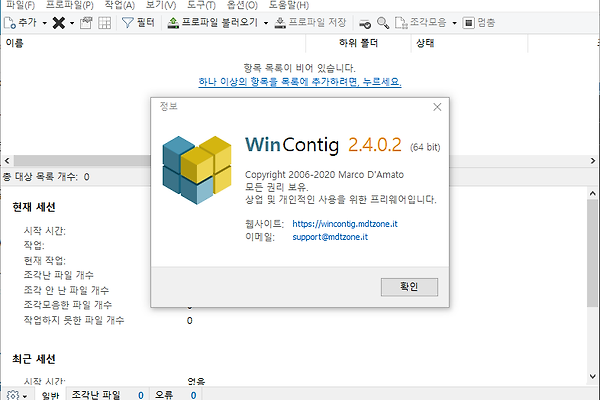600x400 pixels.
Task: Close the 정보 dialog with X
Action: [437, 107]
